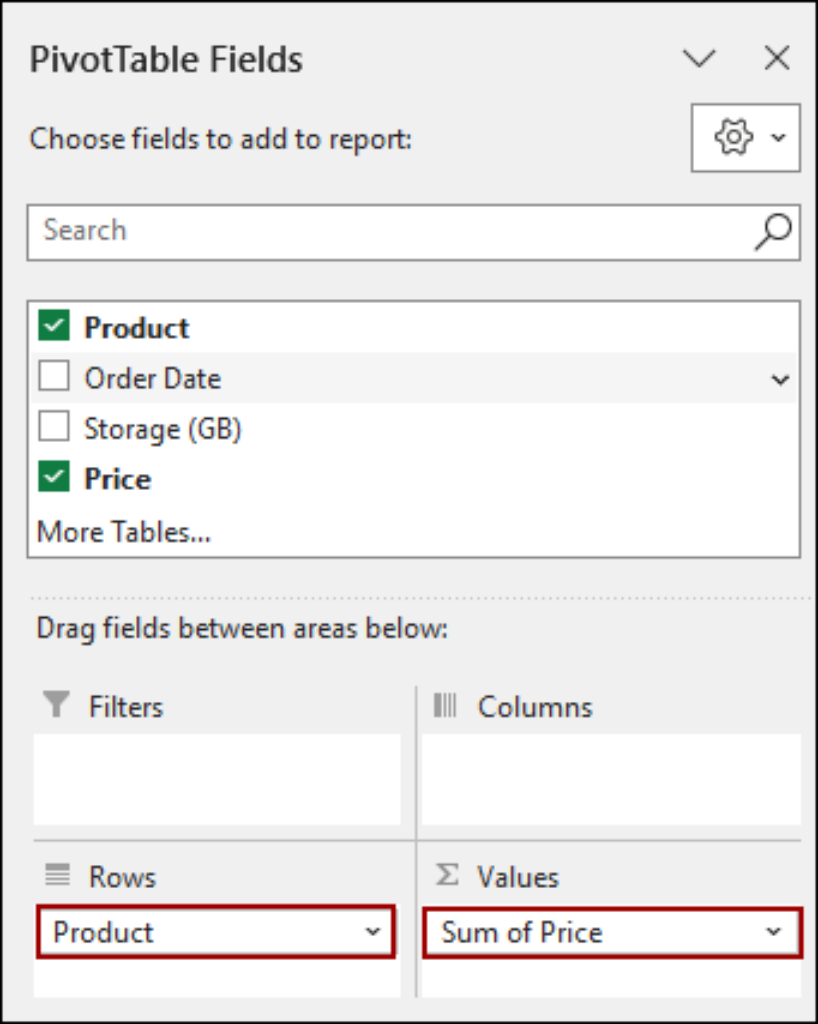Check the Order Date field checkbox
This screenshot has width=818, height=1024.
tap(54, 376)
